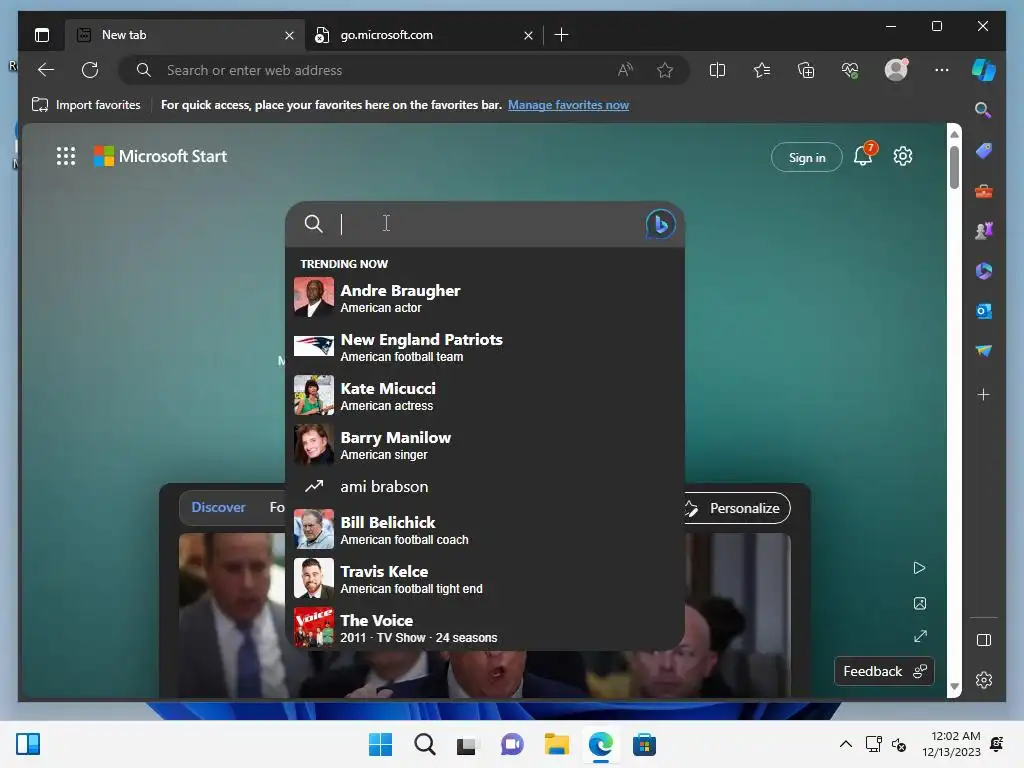Switch to the New tab tab
Screen dimensions: 1024x768
point(183,35)
